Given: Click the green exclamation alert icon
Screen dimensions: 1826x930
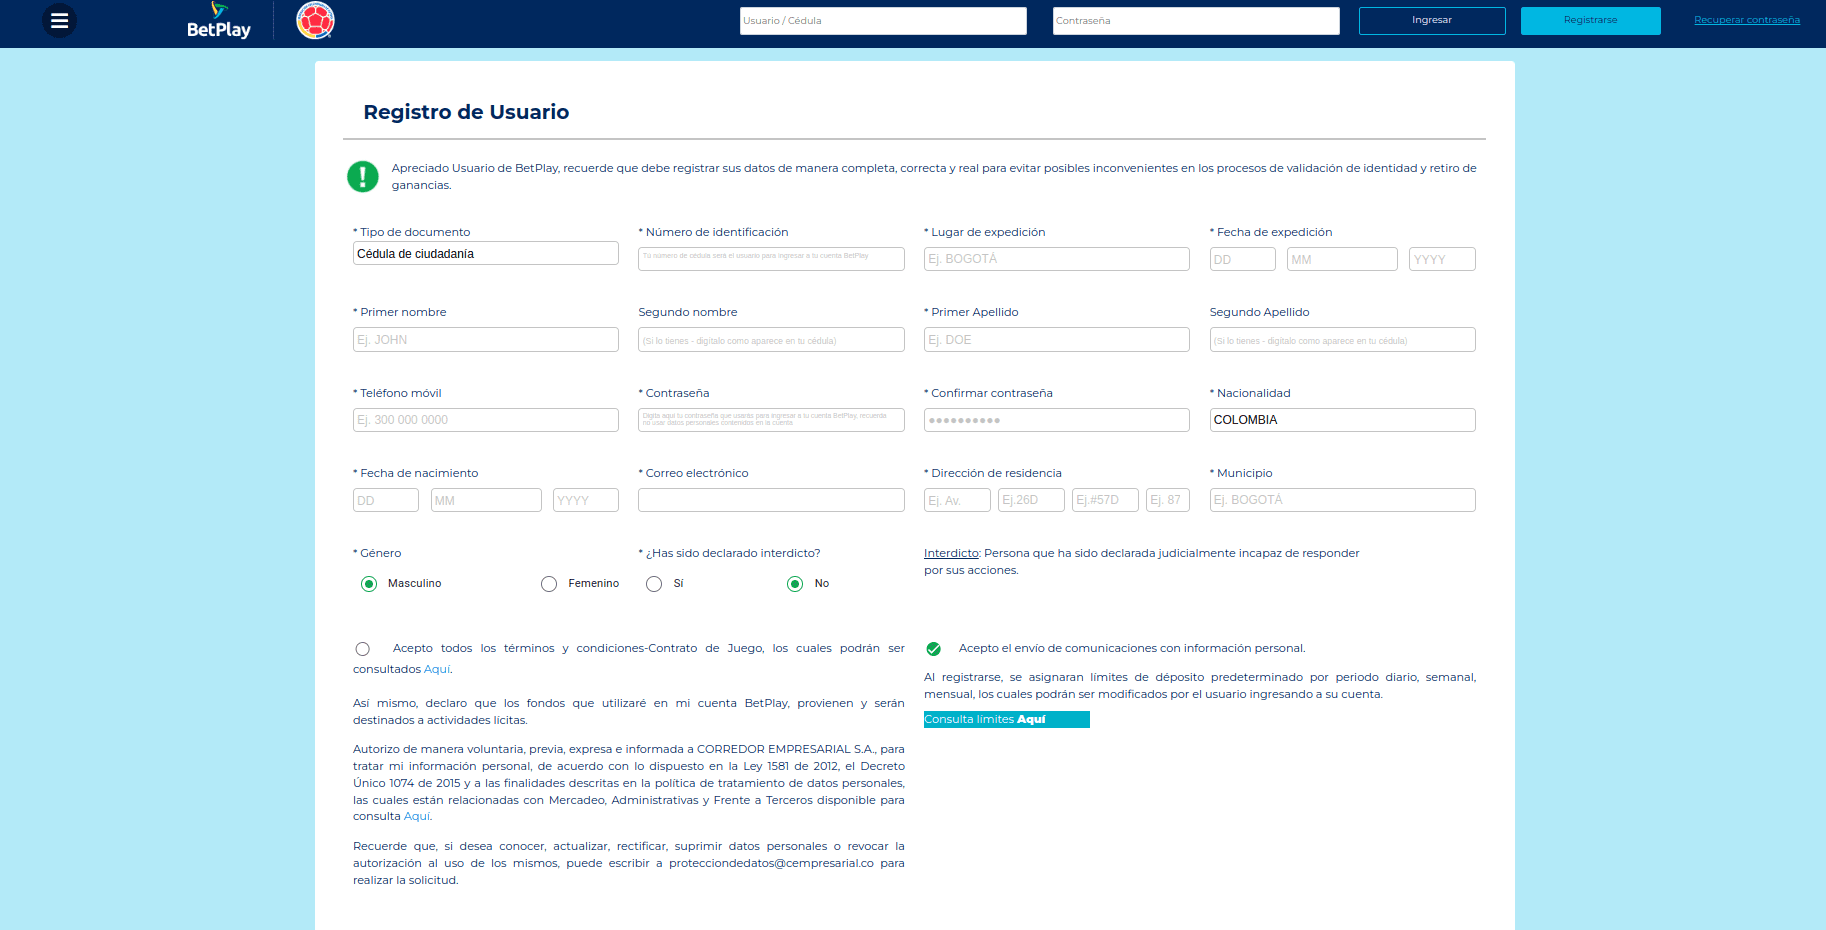Looking at the screenshot, I should tap(362, 176).
